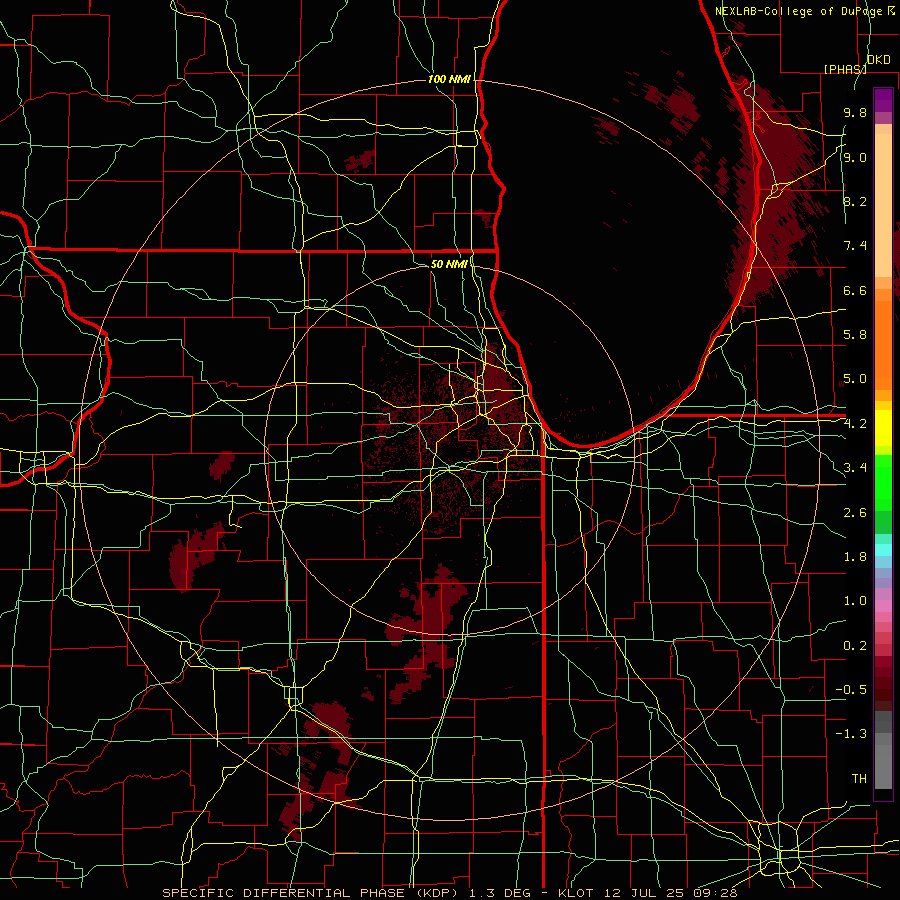Pick the light peach band of the color scale
900x900 pixels.
coord(883,207)
